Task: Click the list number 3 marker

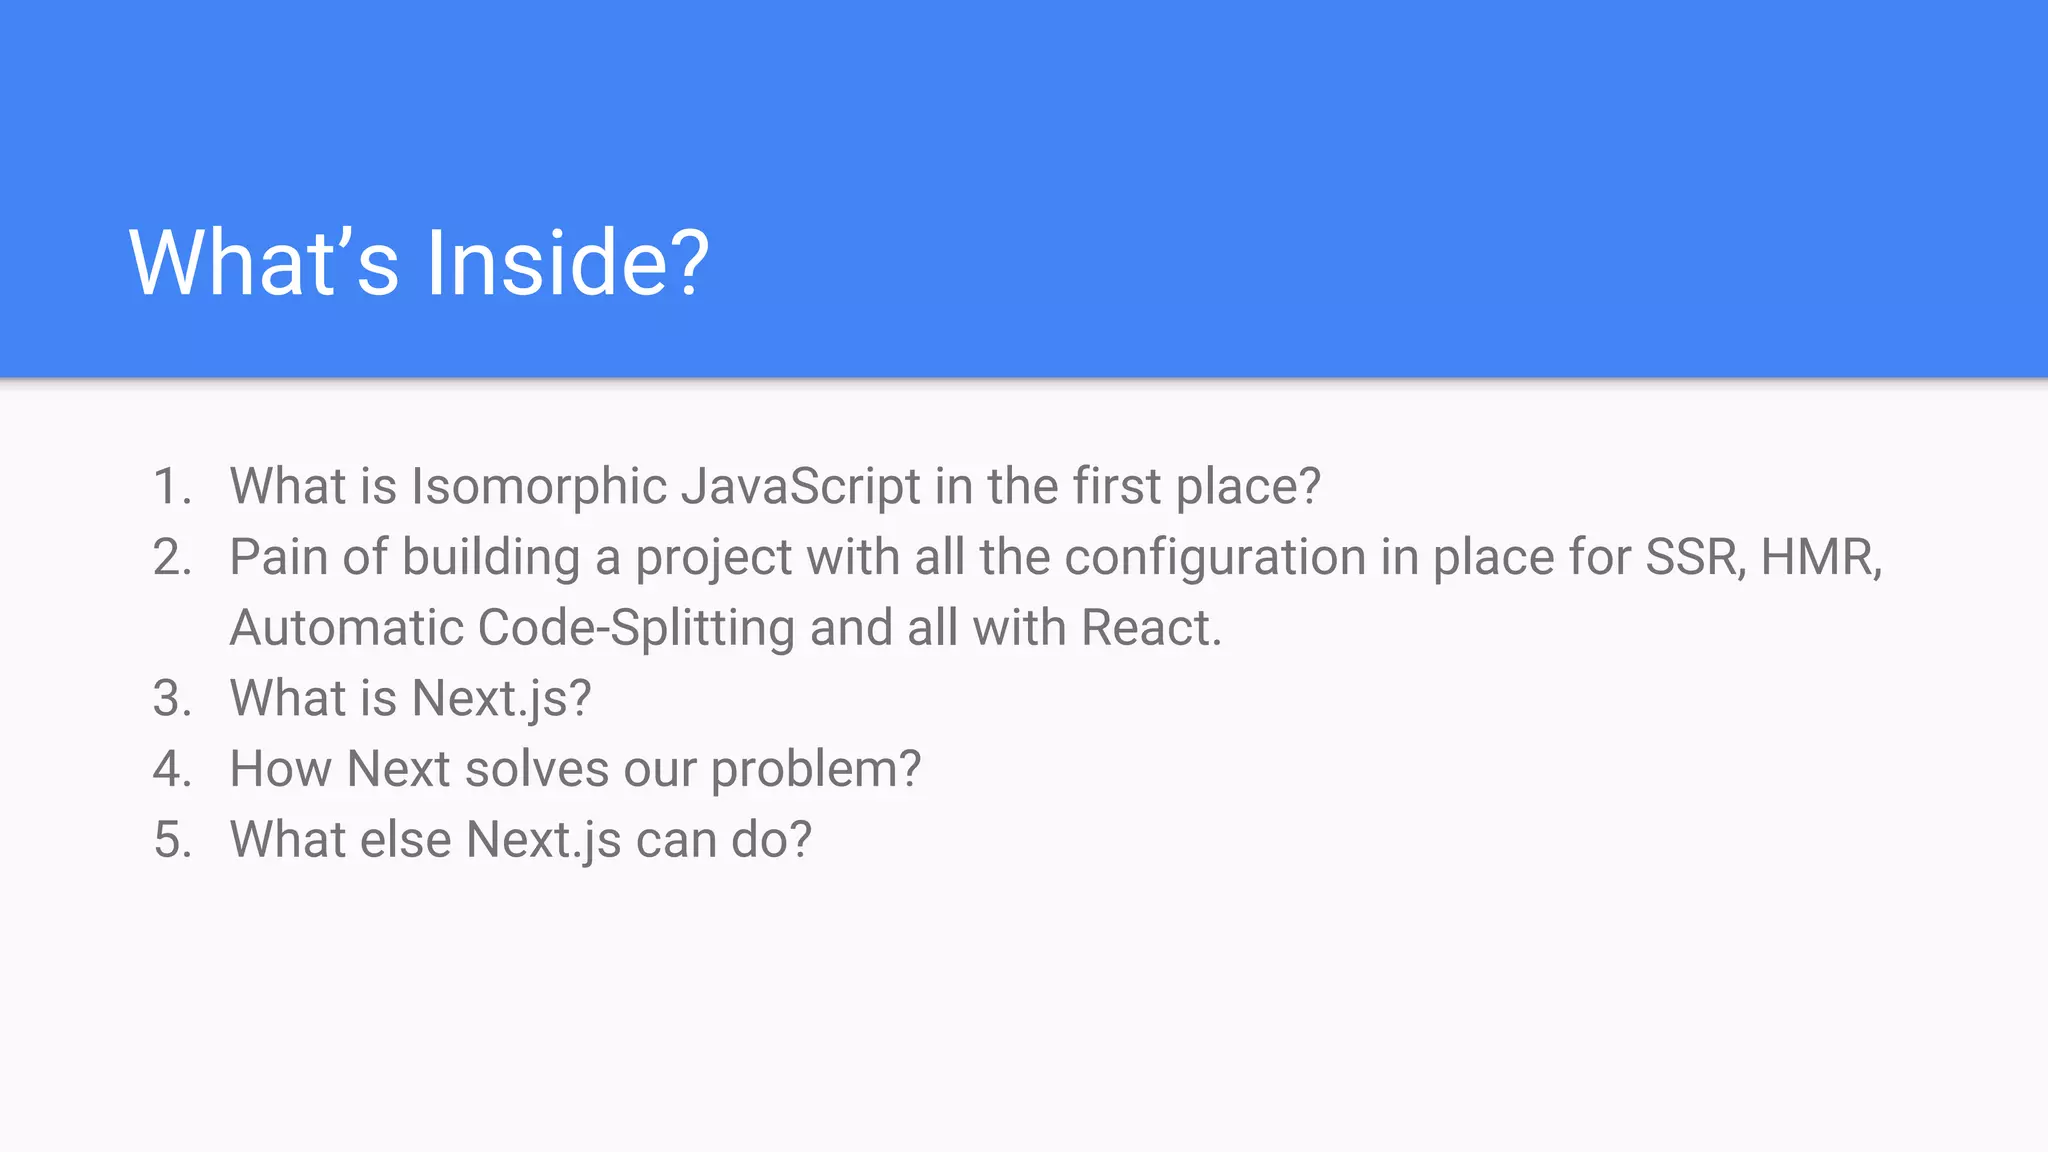Action: (172, 699)
